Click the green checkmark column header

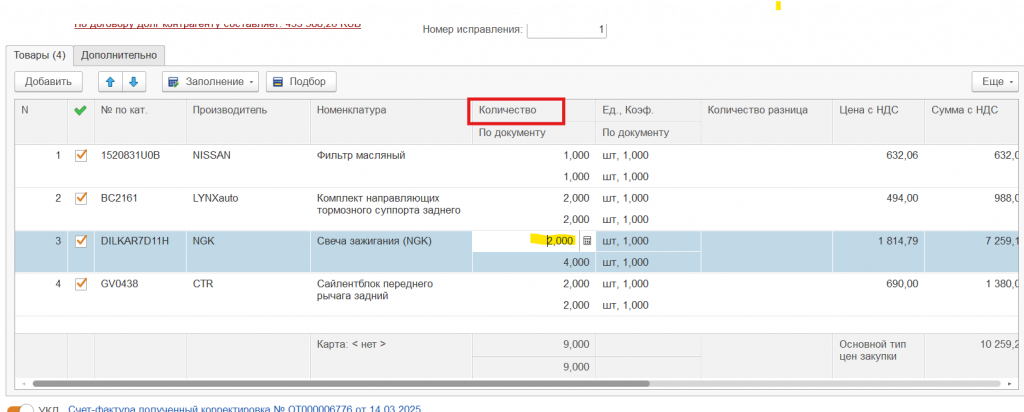(x=81, y=109)
